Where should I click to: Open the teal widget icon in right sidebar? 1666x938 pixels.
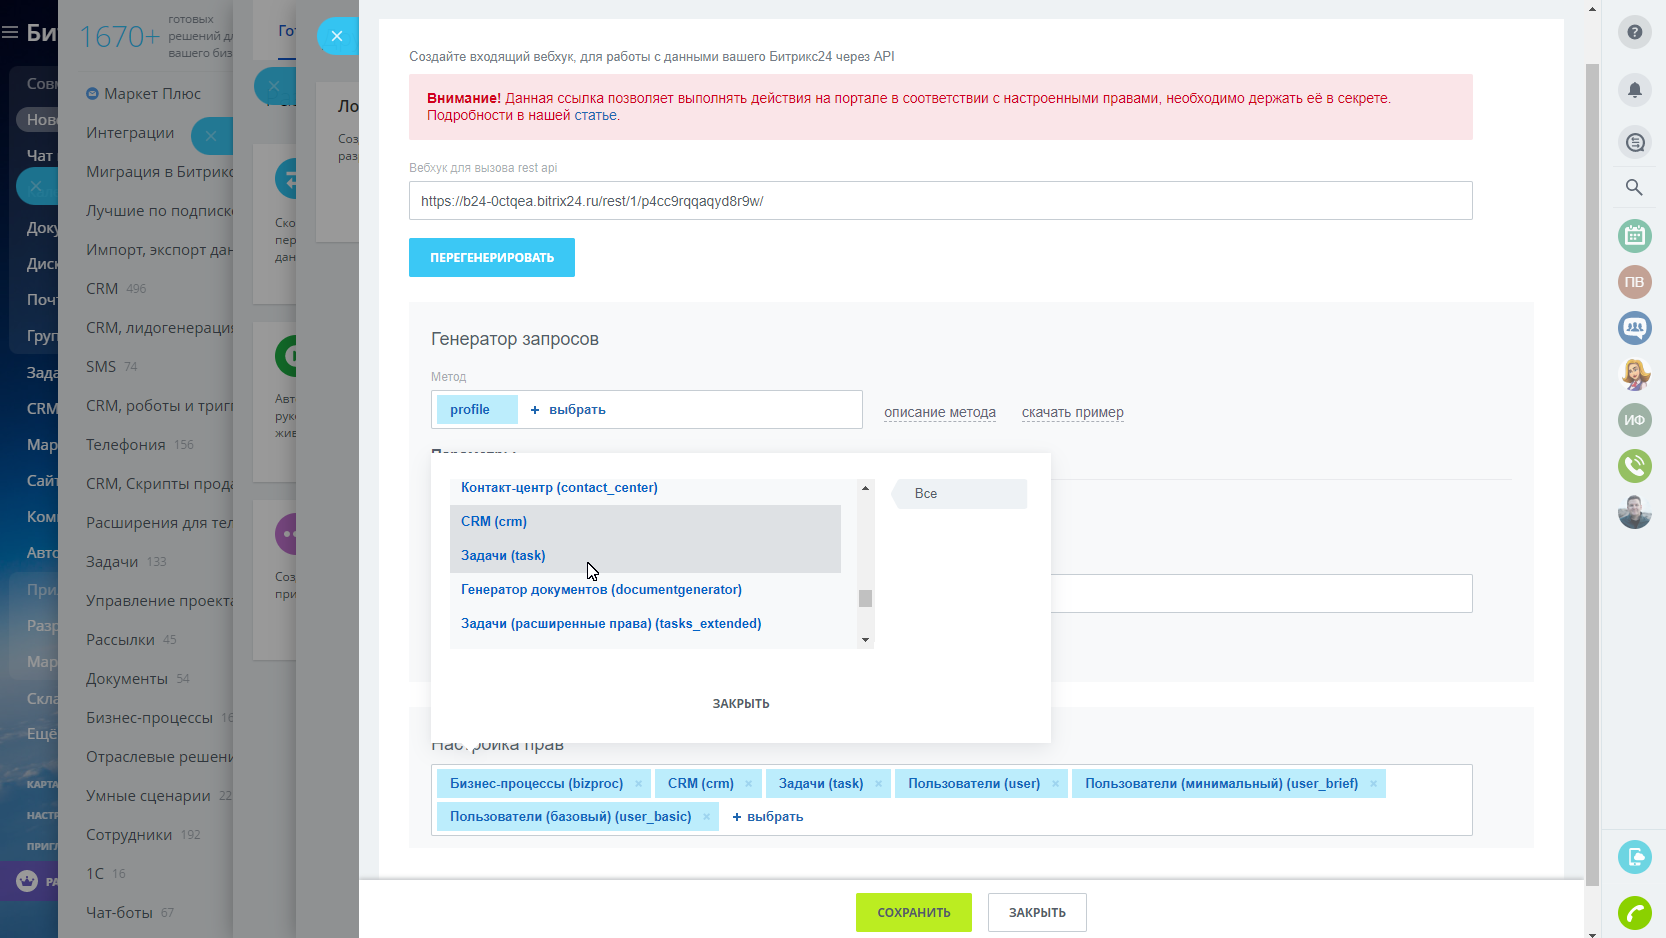click(1634, 857)
